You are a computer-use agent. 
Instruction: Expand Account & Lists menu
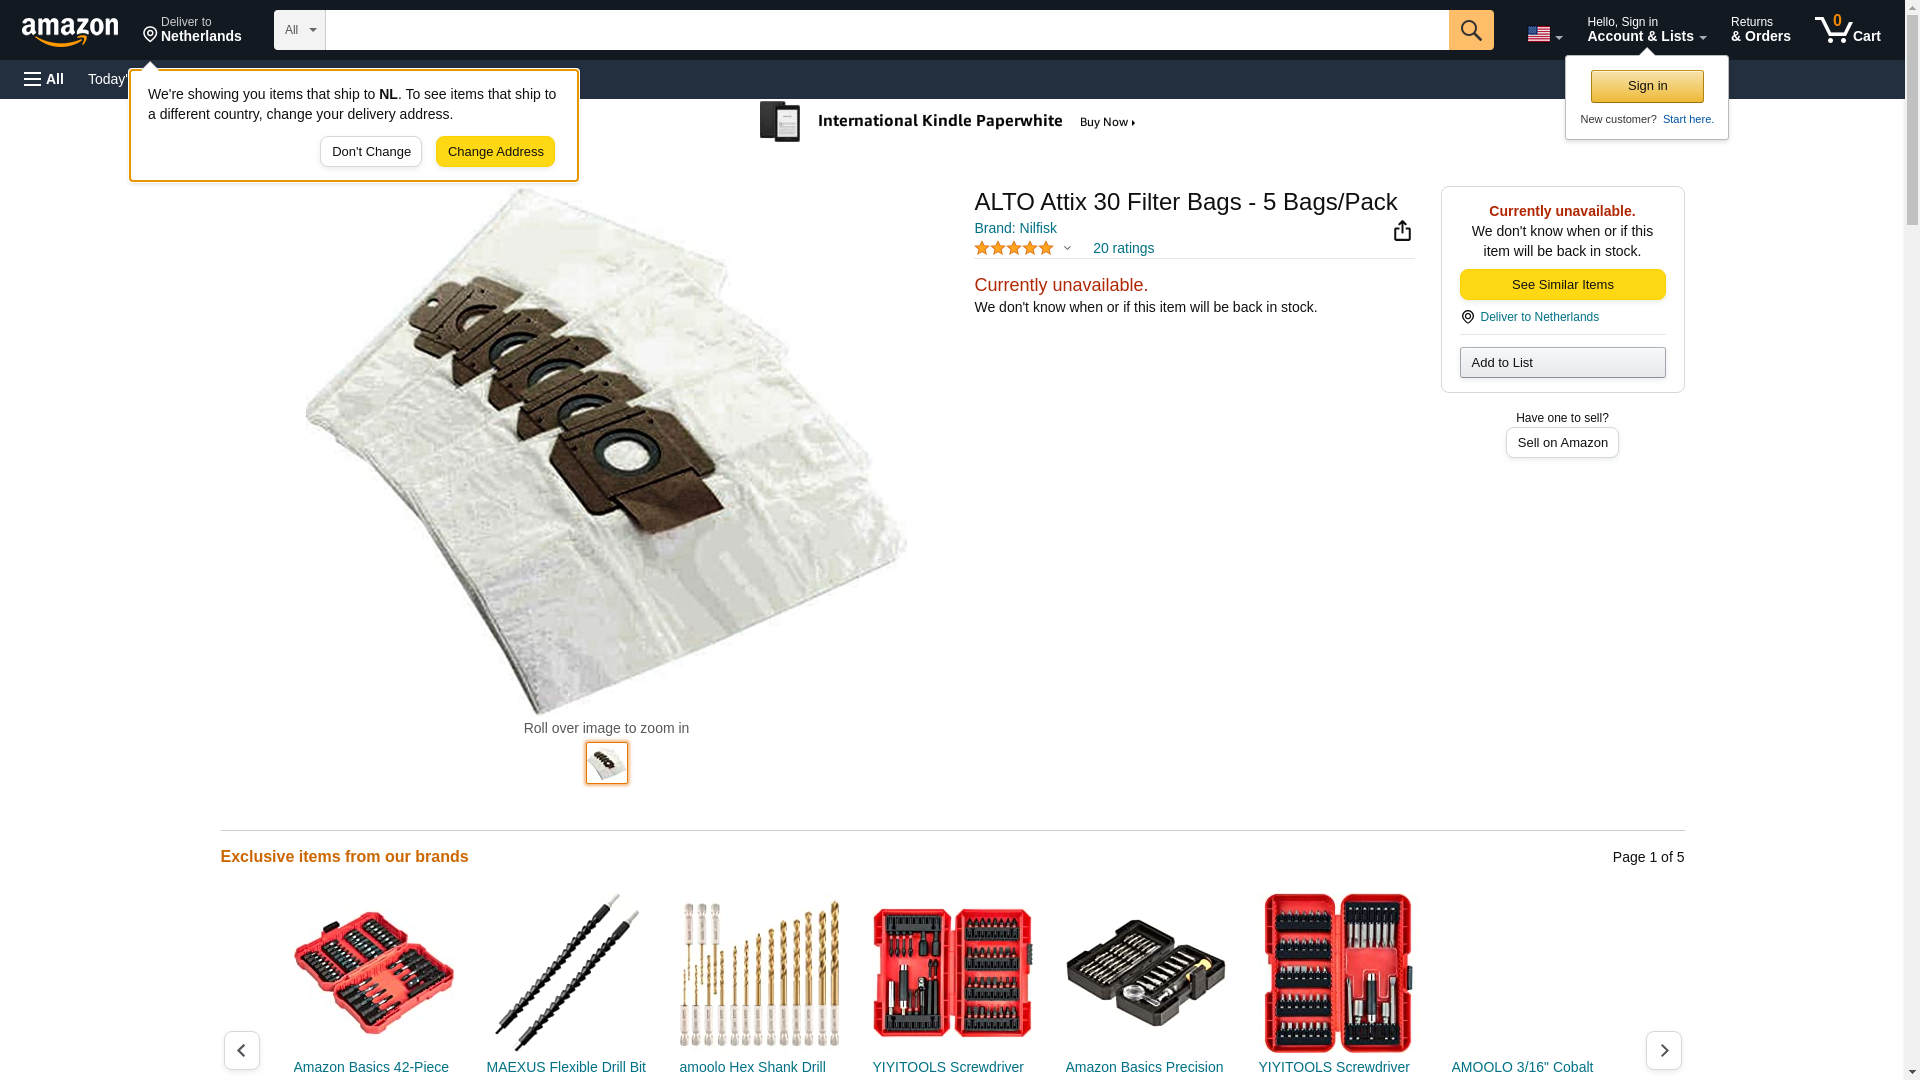click(1646, 30)
